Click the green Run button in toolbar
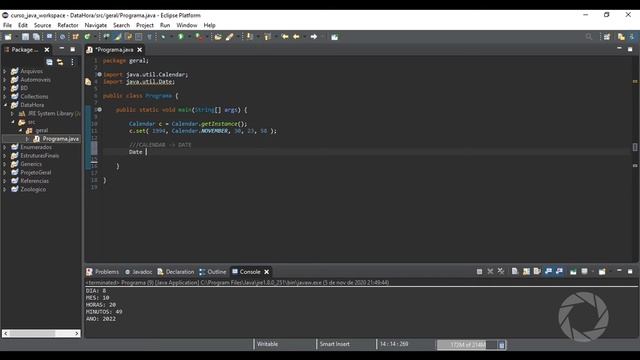 pyautogui.click(x=181, y=37)
